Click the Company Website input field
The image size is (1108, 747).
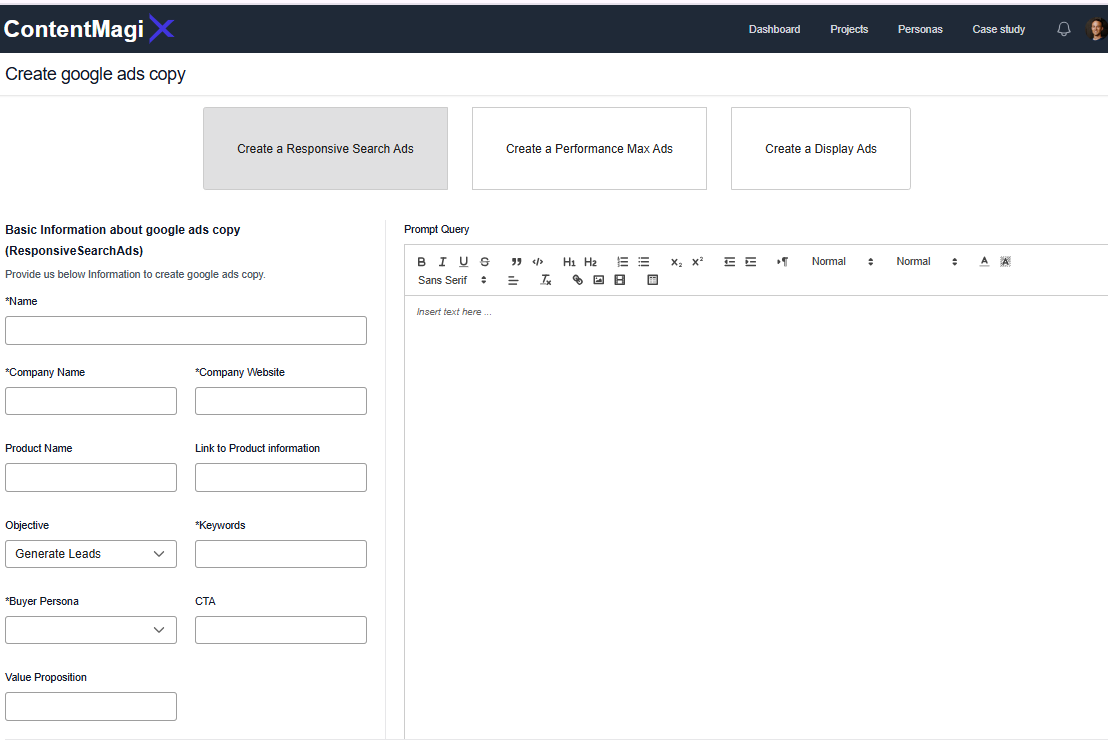coord(281,401)
